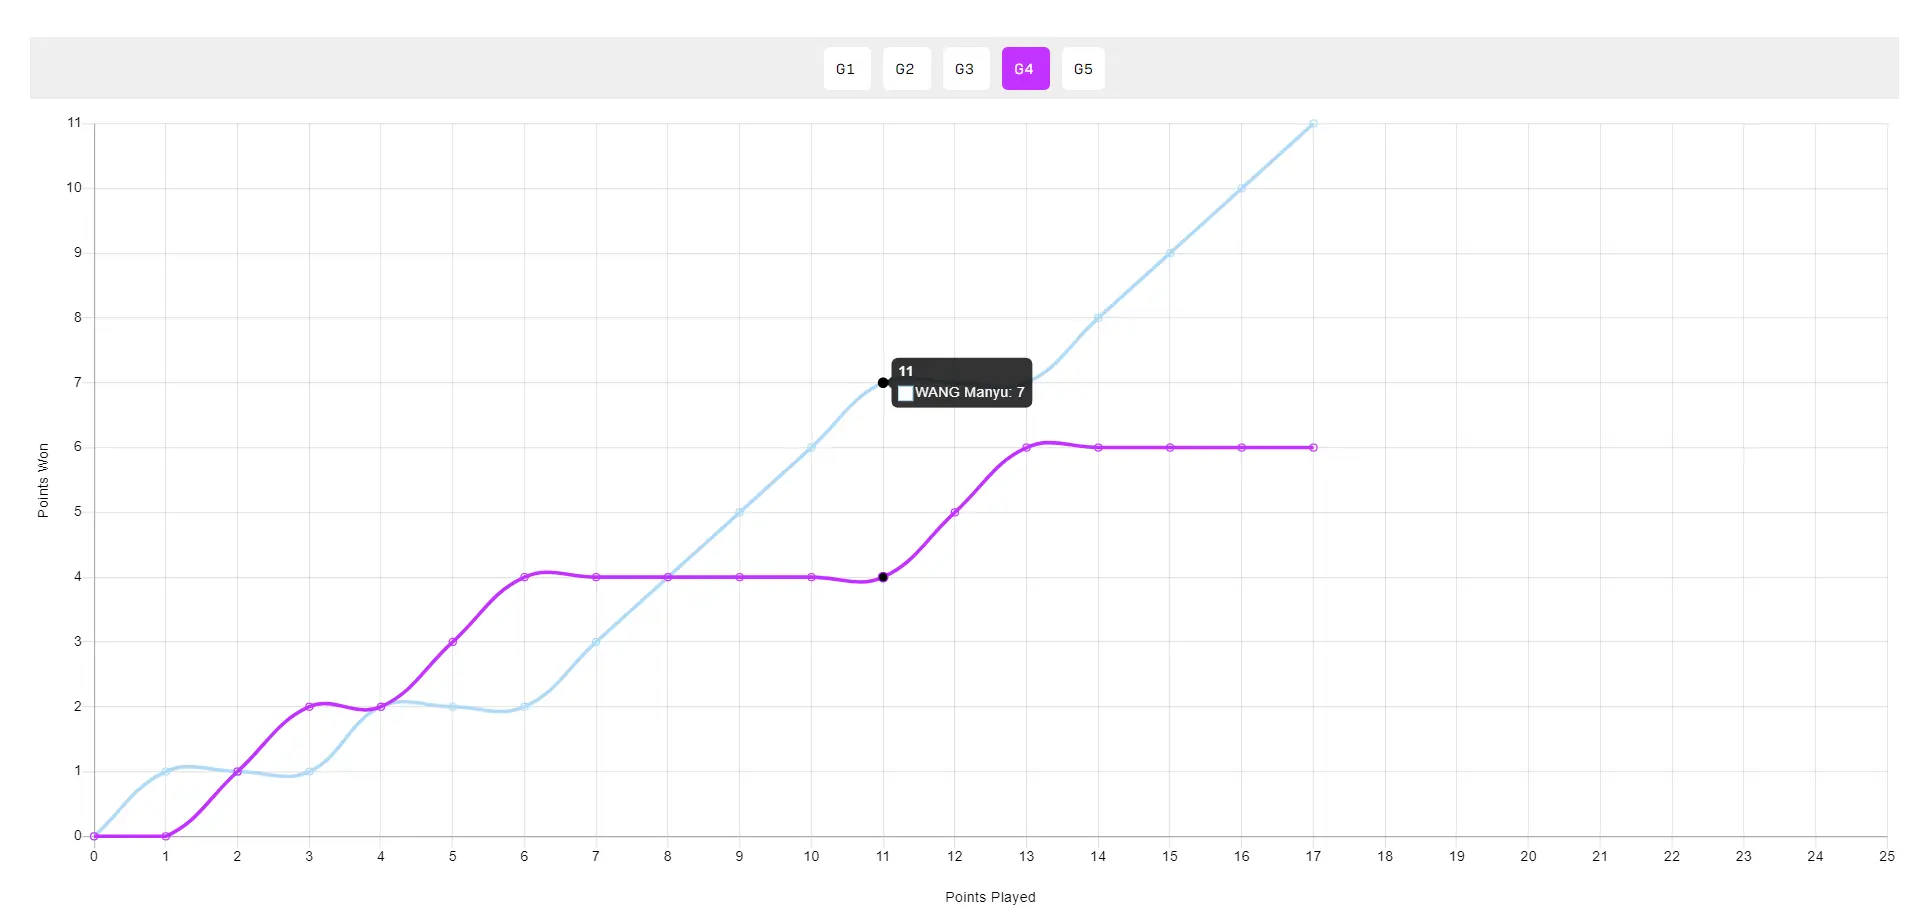Click the purple data point at 12 points played
Viewport: 1912px width, 922px height.
coord(955,512)
